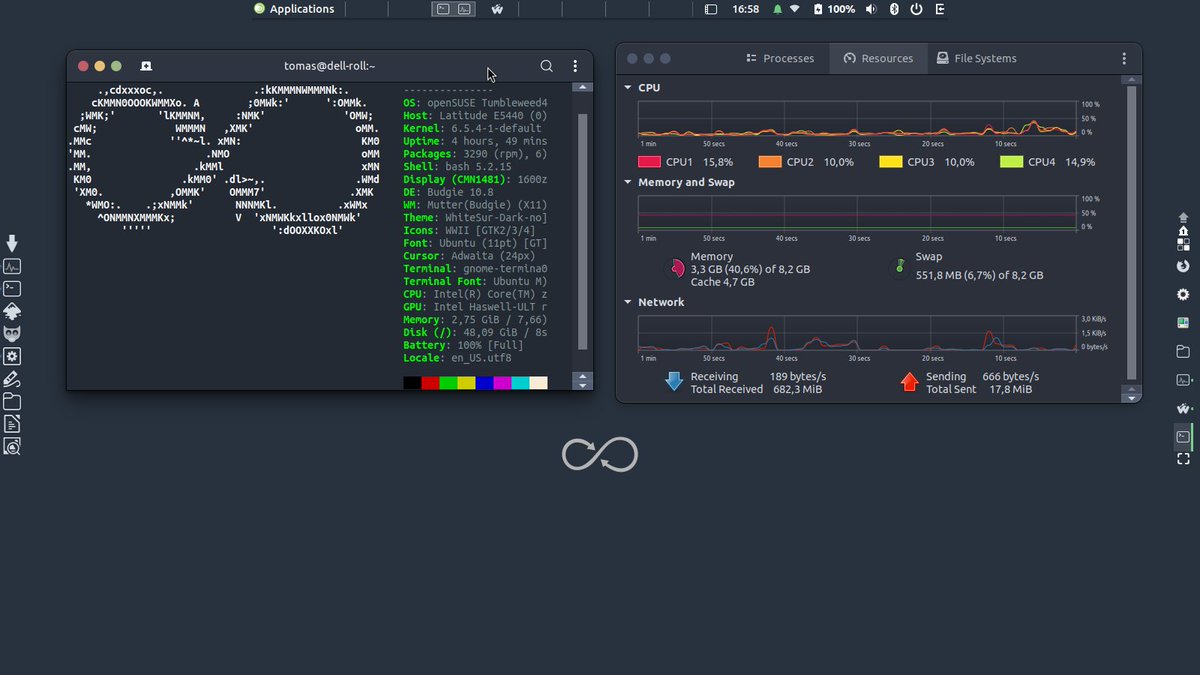Click the places panel icon next to the clock
The image size is (1200, 675).
[711, 9]
